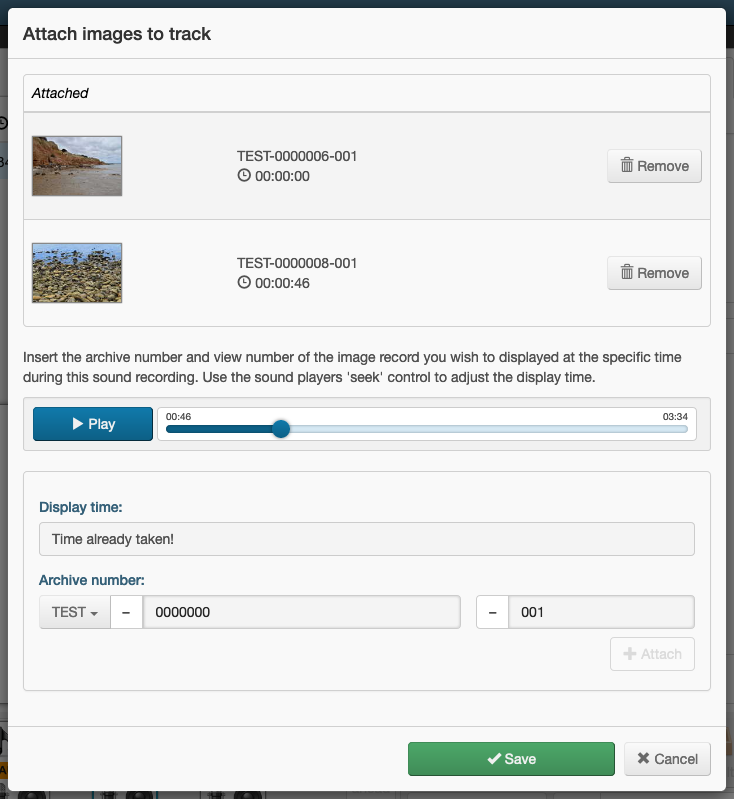Click the dash separator before 001 field
Screen dimensions: 734x799
[x=492, y=612]
